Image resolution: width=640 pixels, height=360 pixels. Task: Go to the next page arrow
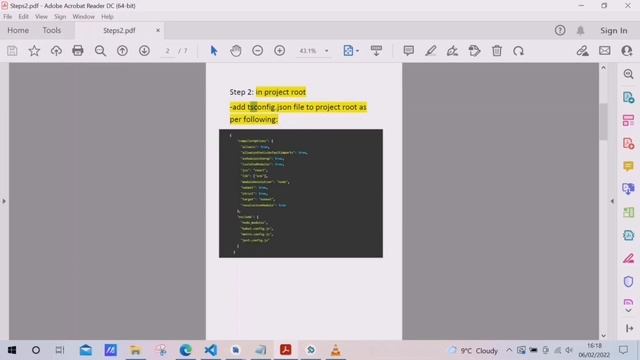click(x=144, y=51)
